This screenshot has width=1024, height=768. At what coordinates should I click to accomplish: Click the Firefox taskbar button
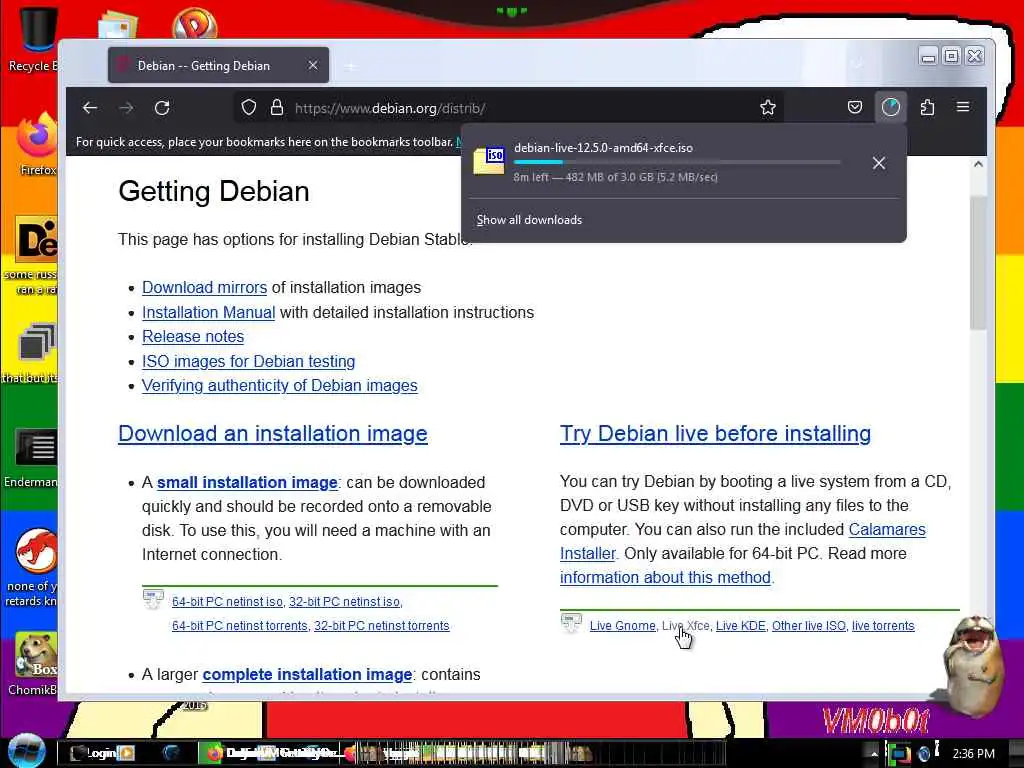click(271, 753)
